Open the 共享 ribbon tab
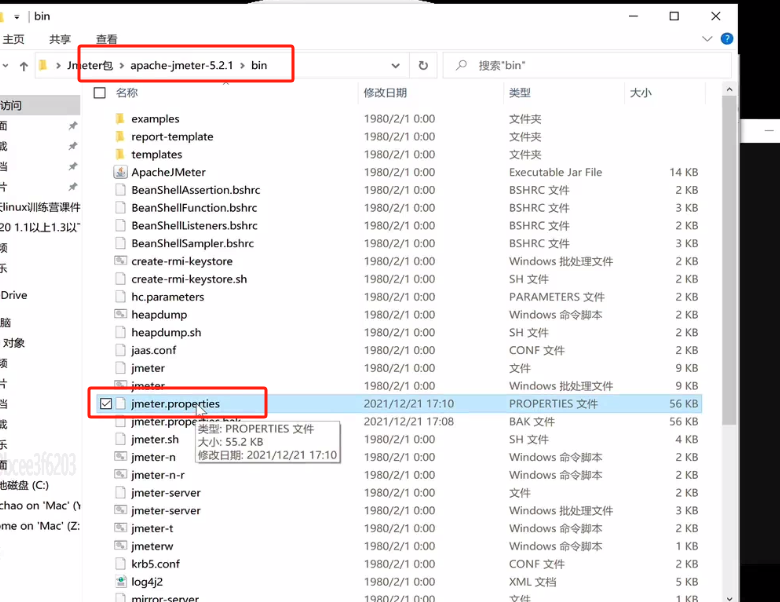Viewport: 780px width, 602px height. click(x=60, y=39)
